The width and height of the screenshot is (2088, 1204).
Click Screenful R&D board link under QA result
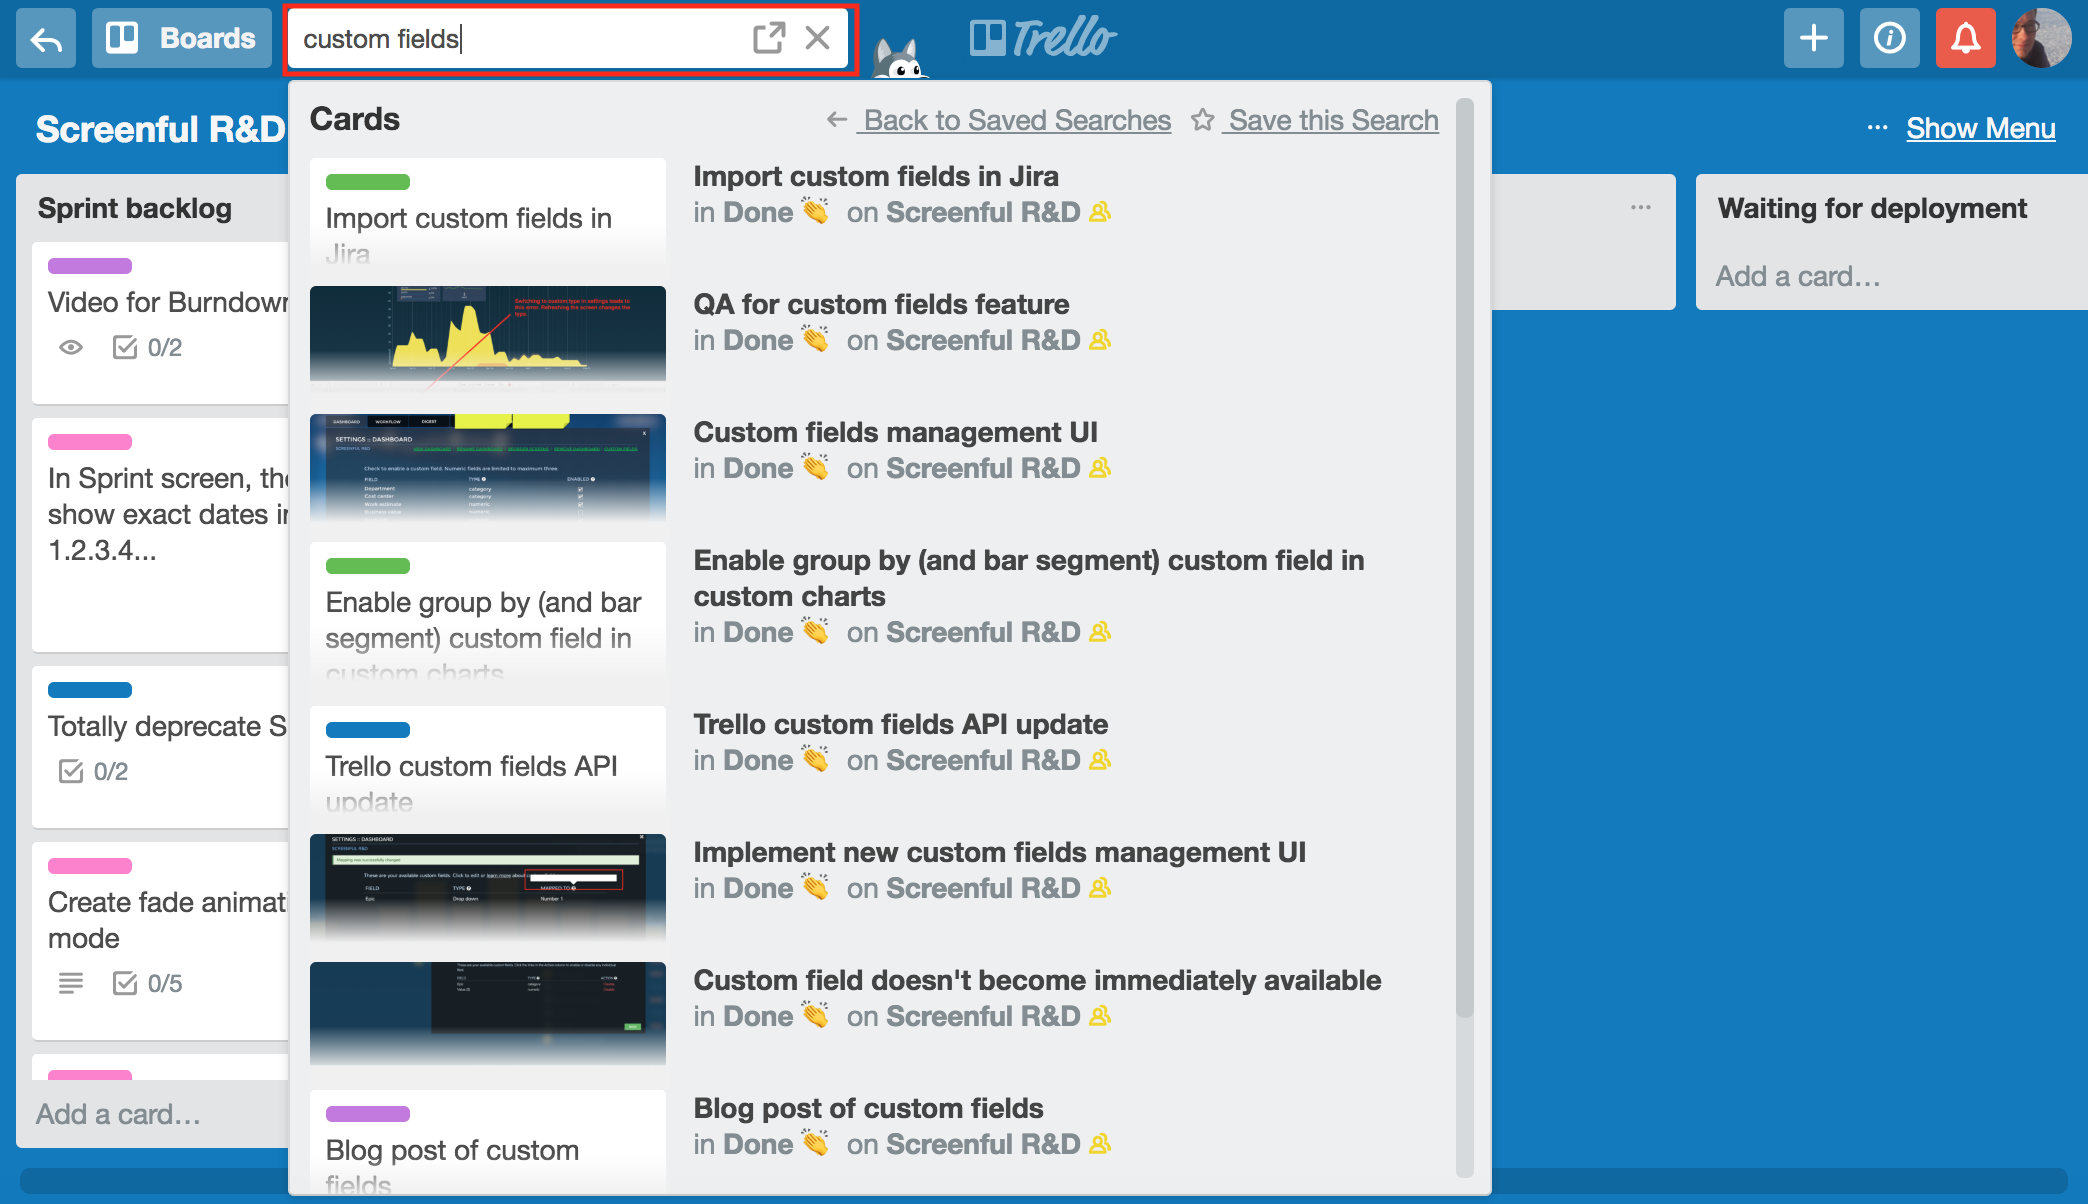tap(983, 340)
